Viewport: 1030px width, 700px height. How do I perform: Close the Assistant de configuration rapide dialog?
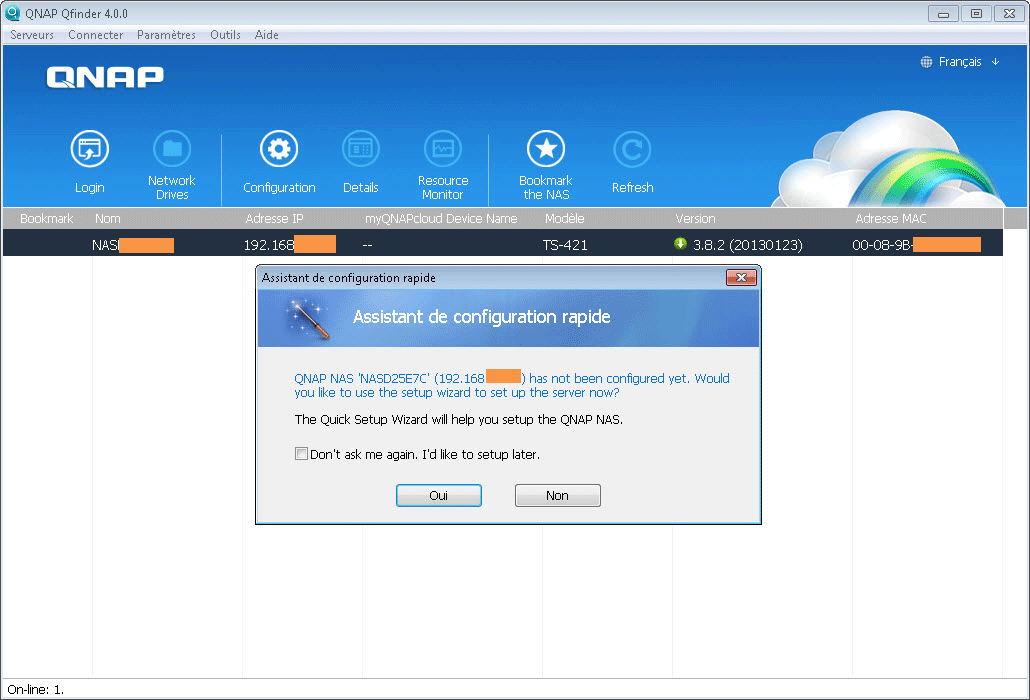(x=741, y=278)
